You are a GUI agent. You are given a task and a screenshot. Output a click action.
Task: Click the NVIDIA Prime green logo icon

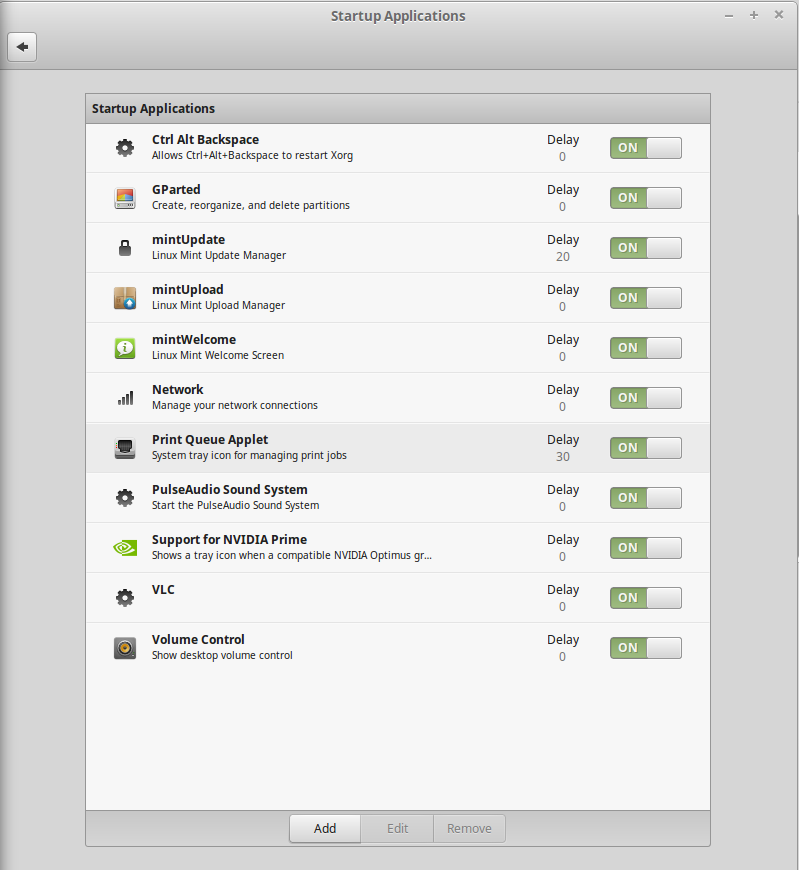tap(124, 548)
